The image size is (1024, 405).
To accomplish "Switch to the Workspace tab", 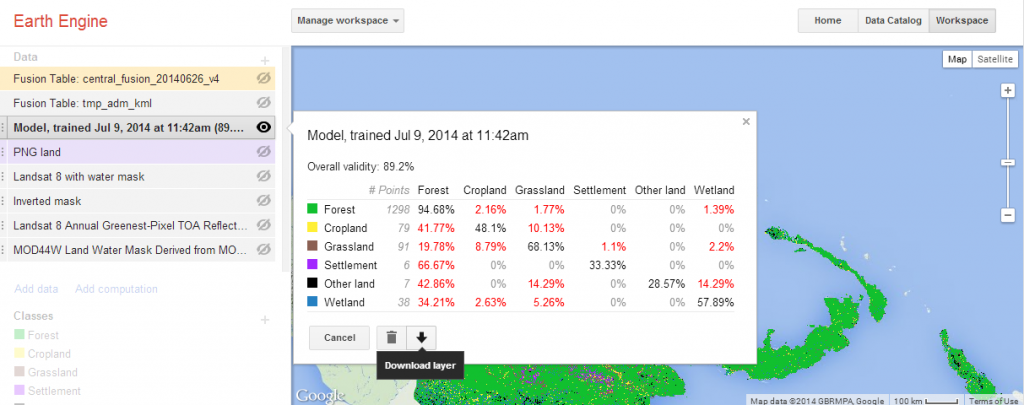I will pos(962,20).
